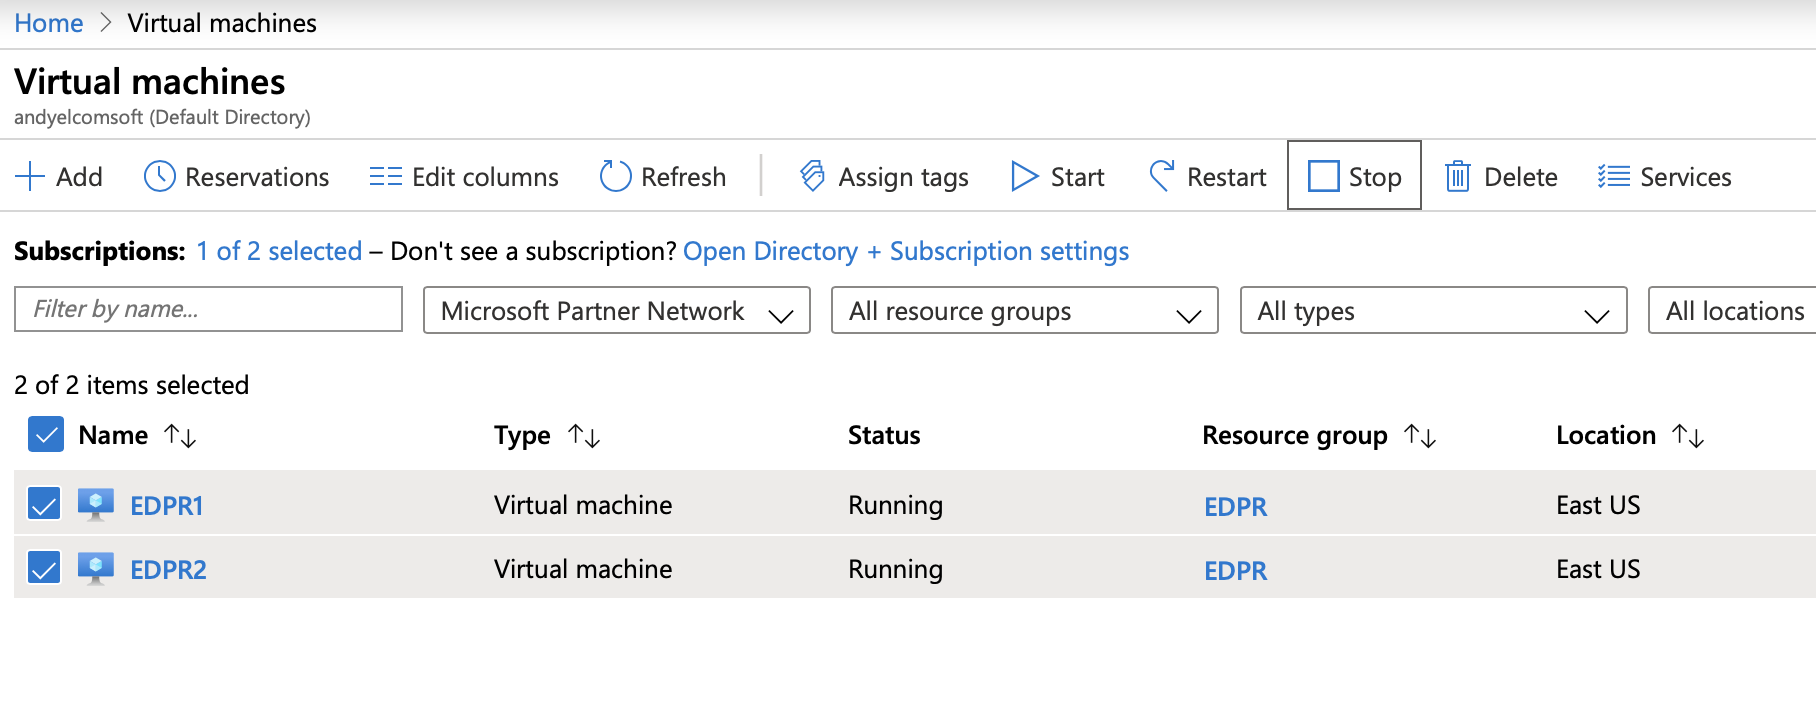Screen dimensions: 1816x710
Task: Click the Edit columns label
Action: tap(485, 177)
